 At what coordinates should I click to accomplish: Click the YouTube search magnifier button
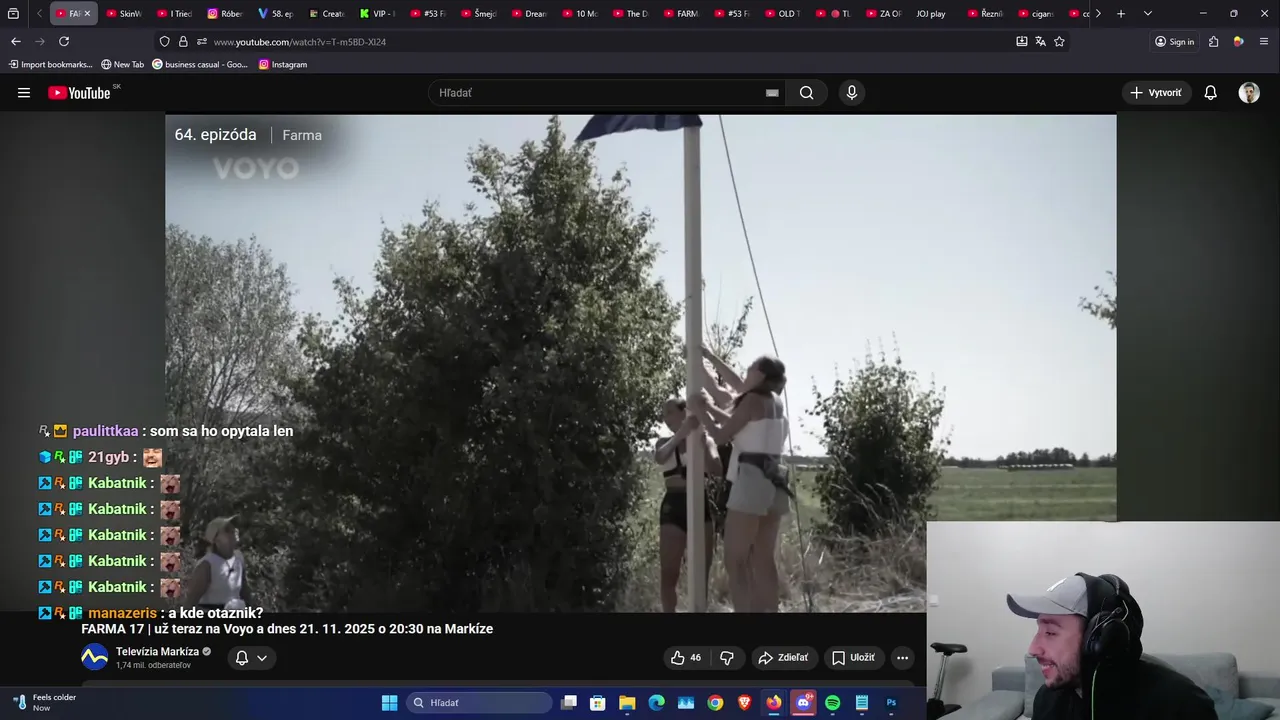806,93
